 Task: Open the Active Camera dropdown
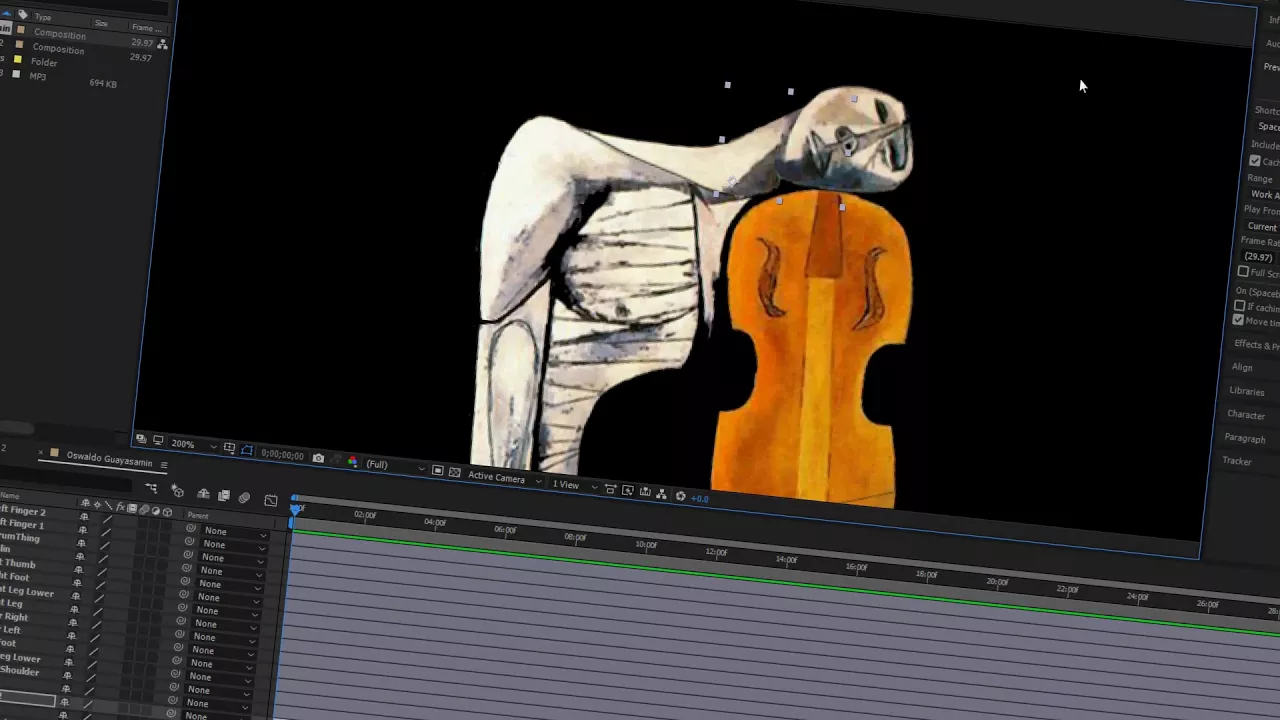point(505,478)
